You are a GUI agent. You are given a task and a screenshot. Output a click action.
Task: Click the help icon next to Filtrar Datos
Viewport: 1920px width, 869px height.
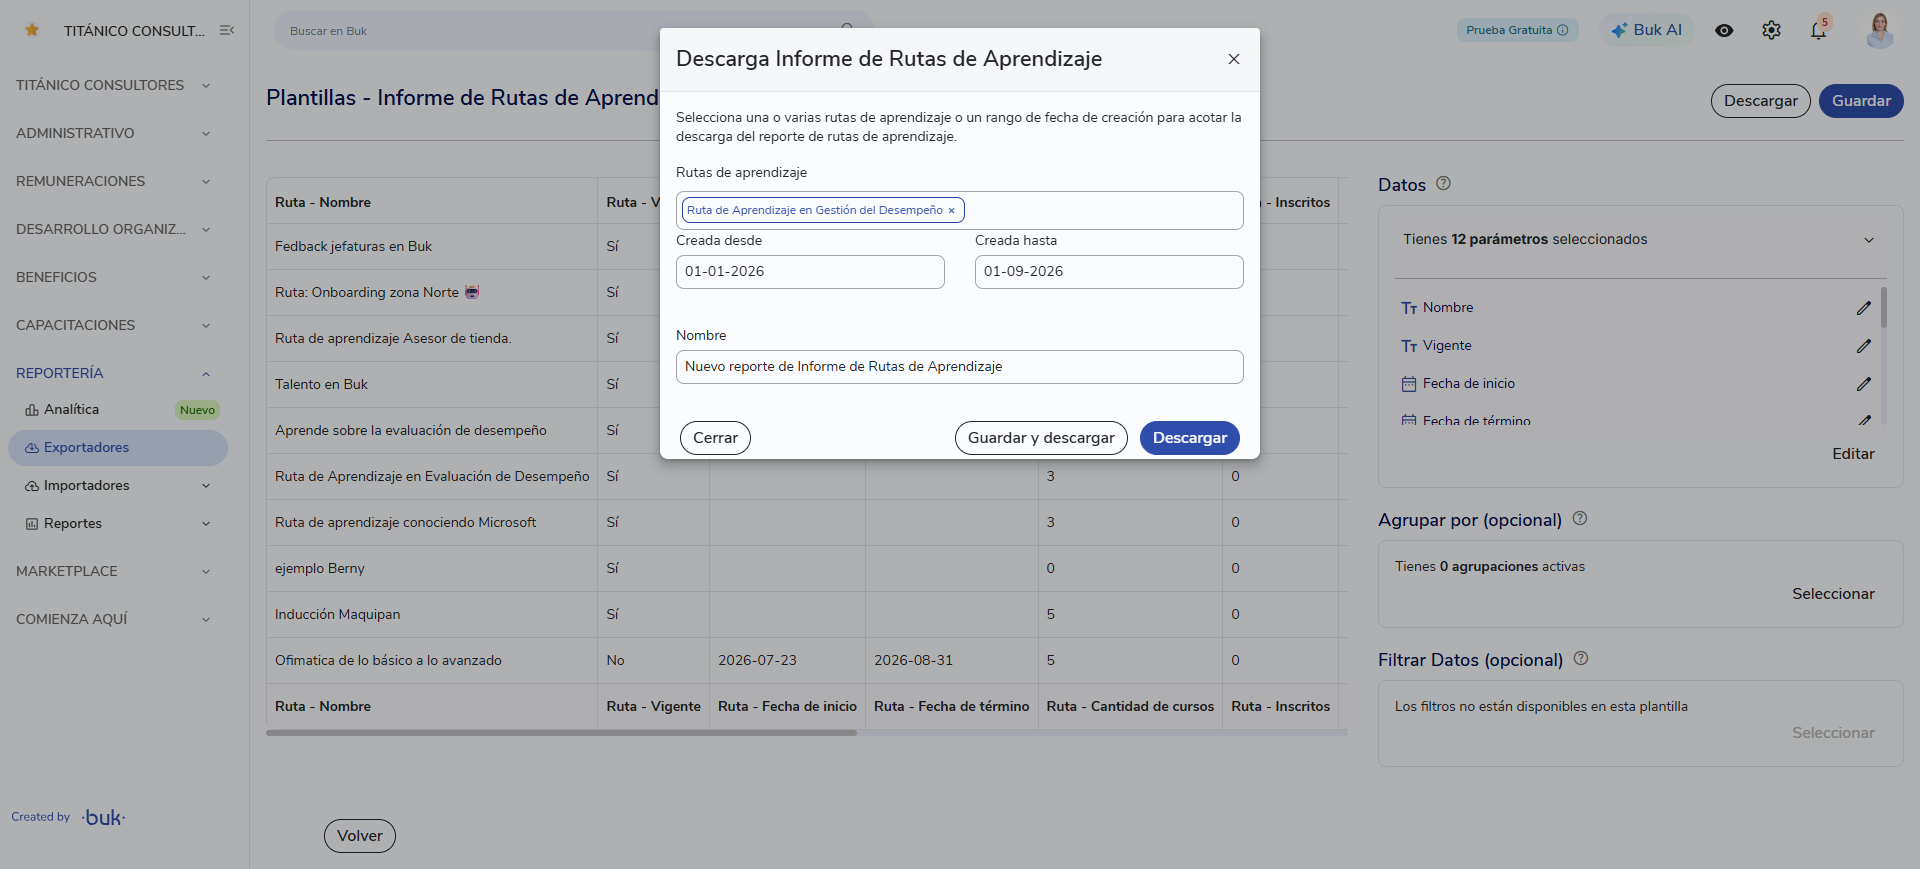point(1581,658)
